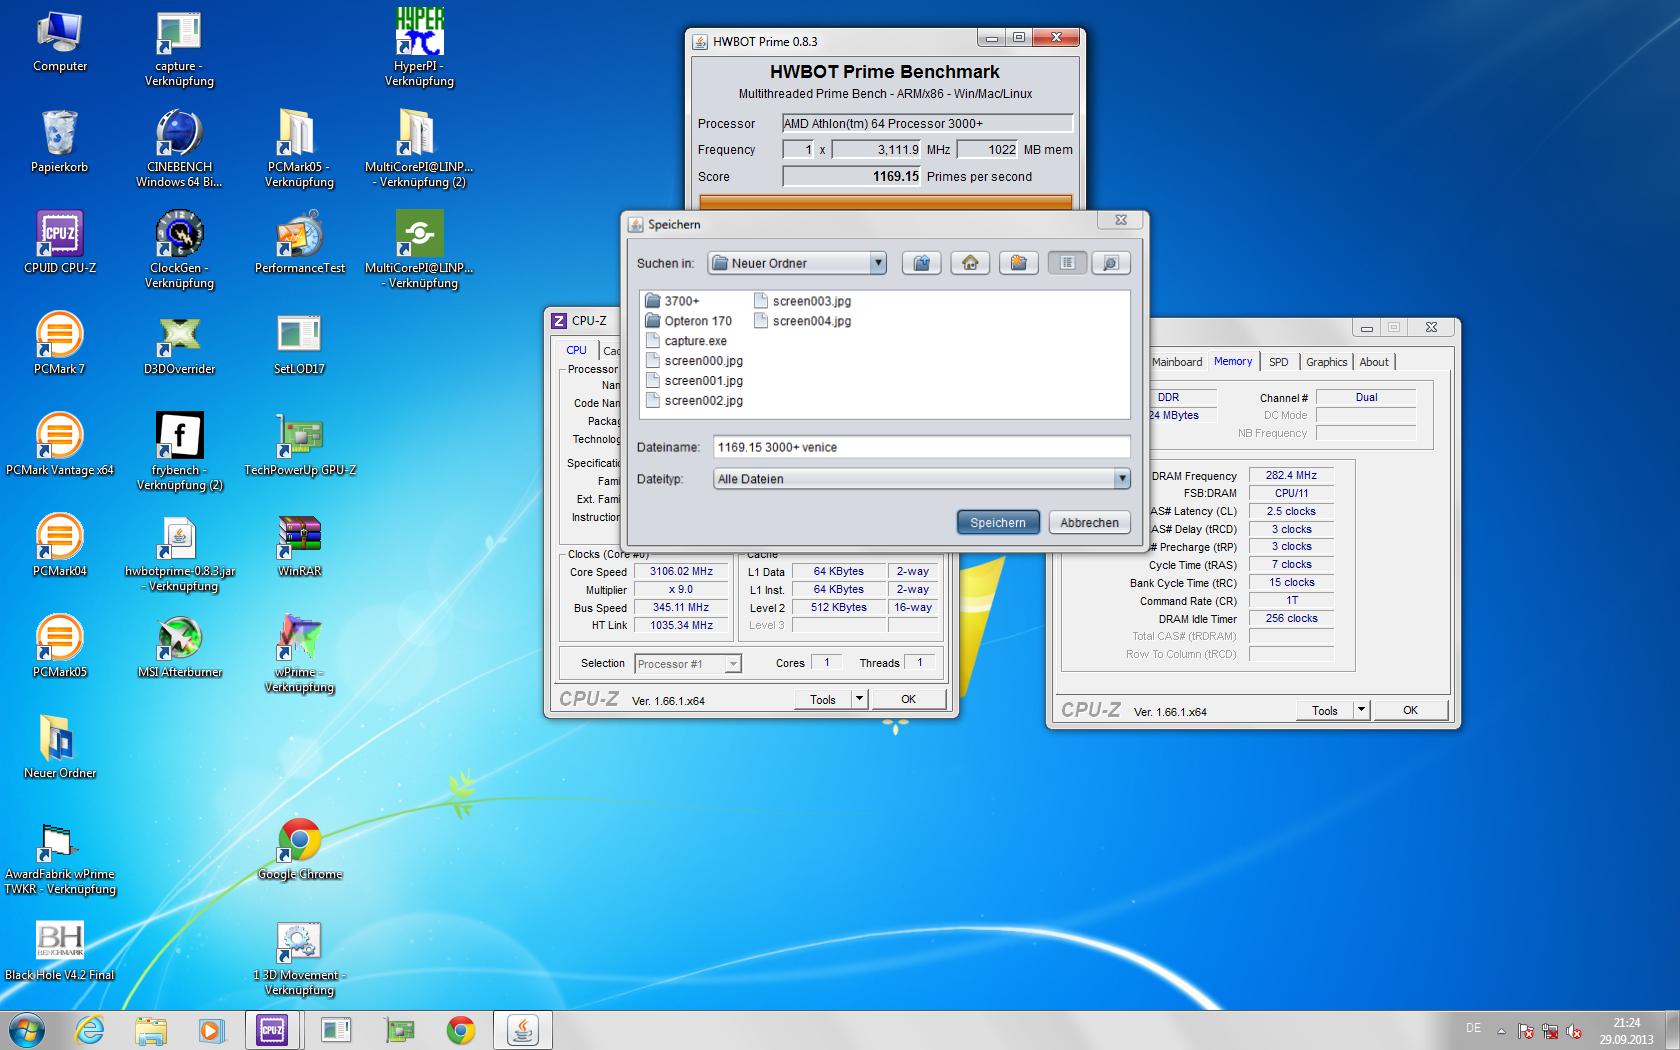Screen dimensions: 1680x1050
Task: Open the PCMark04 desktop shortcut
Action: pyautogui.click(x=60, y=546)
